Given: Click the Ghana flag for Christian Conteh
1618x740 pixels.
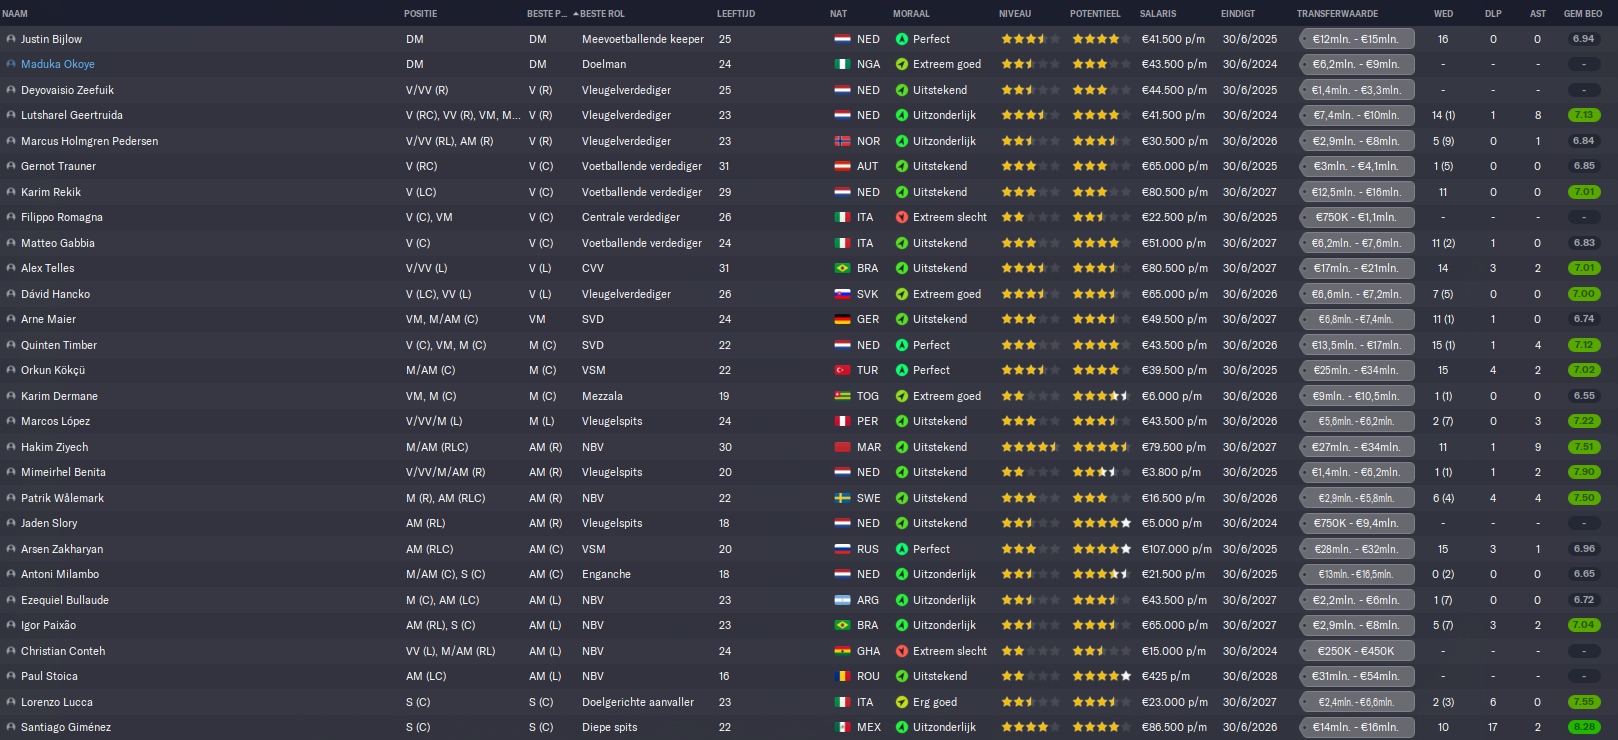Looking at the screenshot, I should (x=843, y=651).
